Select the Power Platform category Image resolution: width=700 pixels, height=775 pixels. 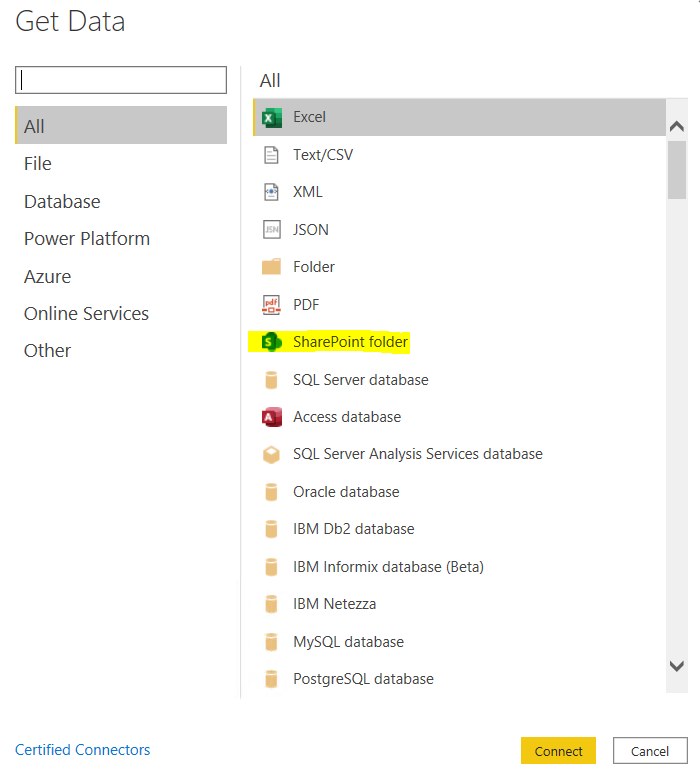(x=87, y=239)
